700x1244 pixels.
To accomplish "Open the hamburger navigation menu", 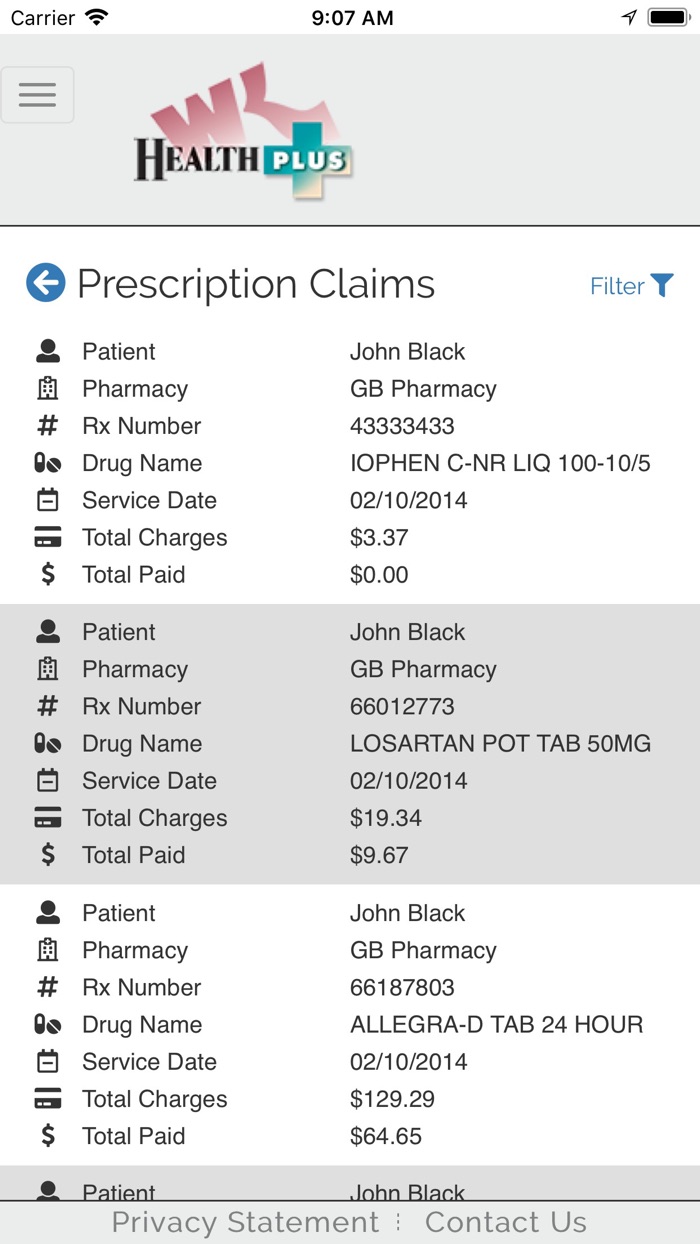I will click(38, 94).
